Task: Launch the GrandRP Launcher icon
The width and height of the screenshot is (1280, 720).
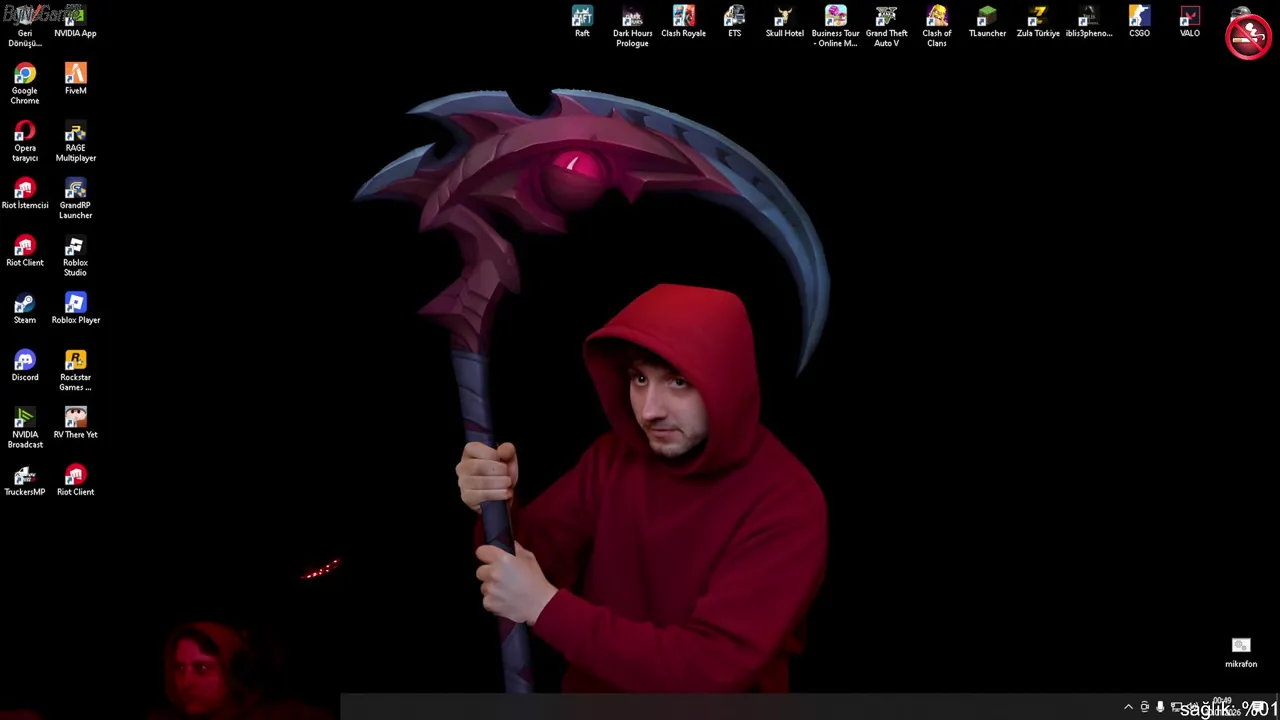Action: 75,198
